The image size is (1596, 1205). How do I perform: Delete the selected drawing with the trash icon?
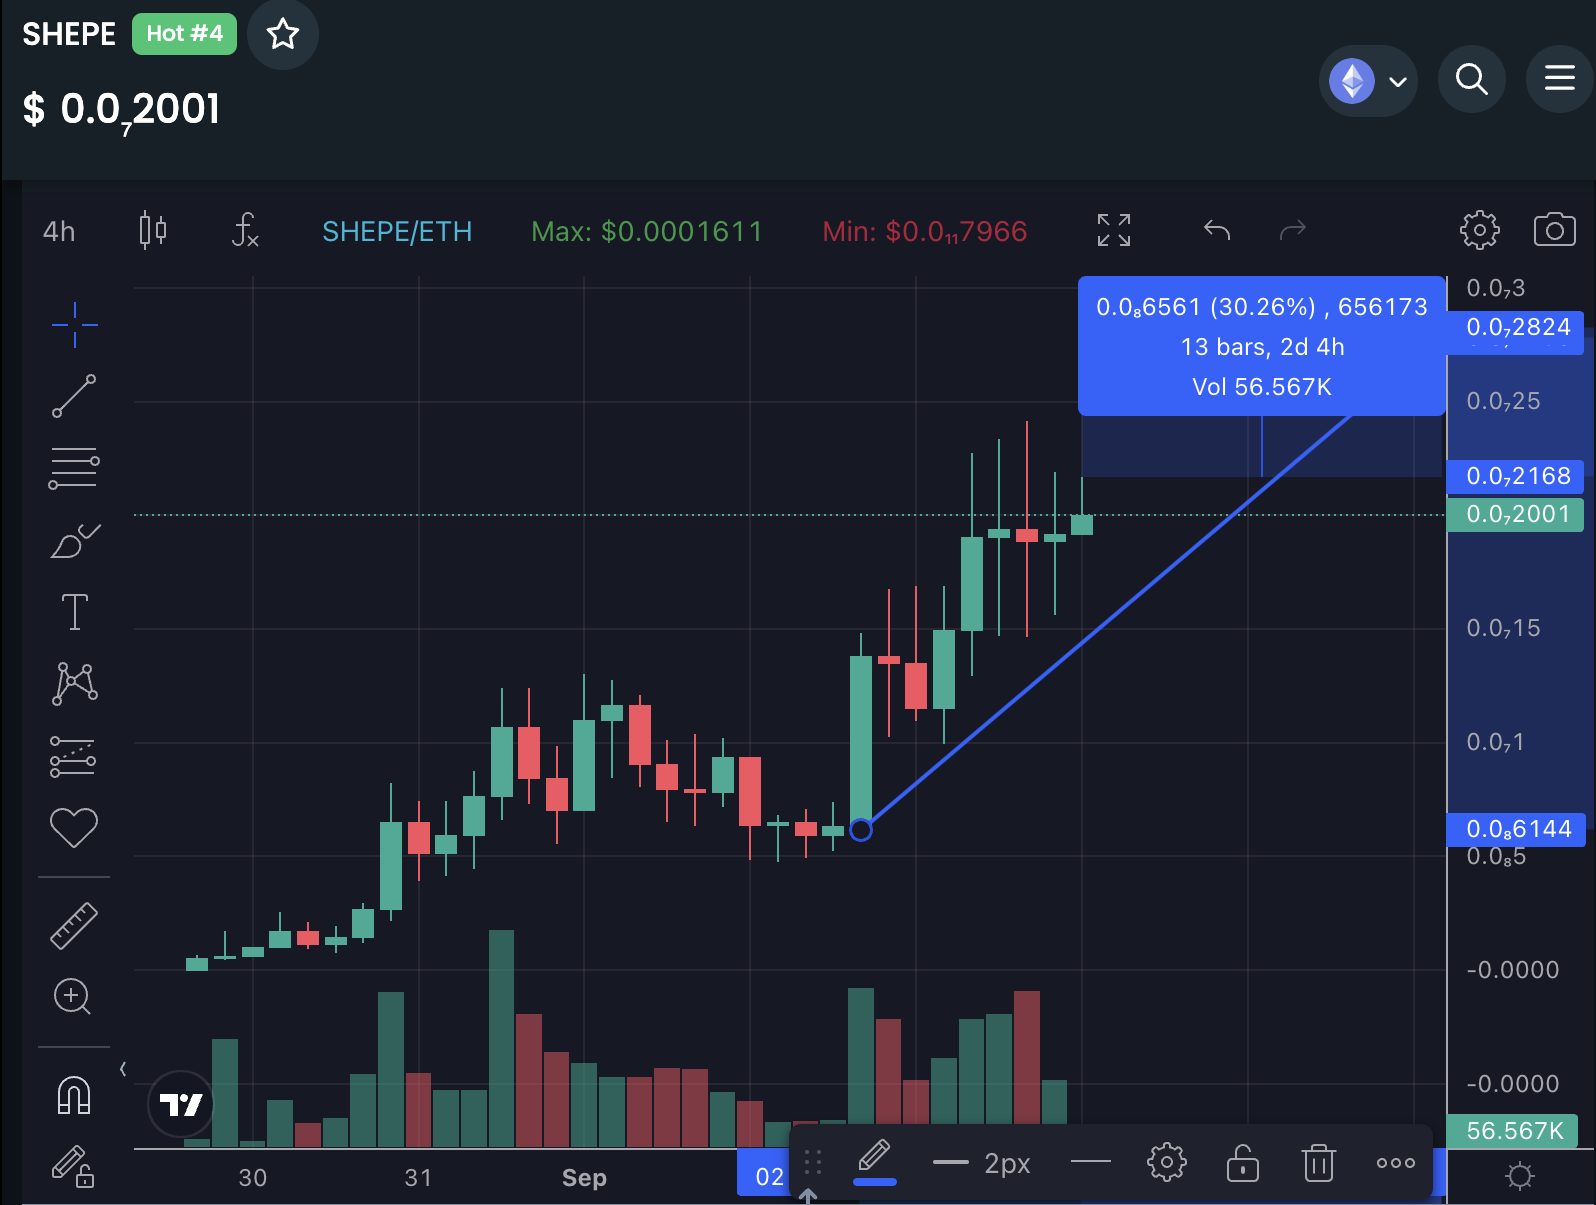tap(1319, 1162)
